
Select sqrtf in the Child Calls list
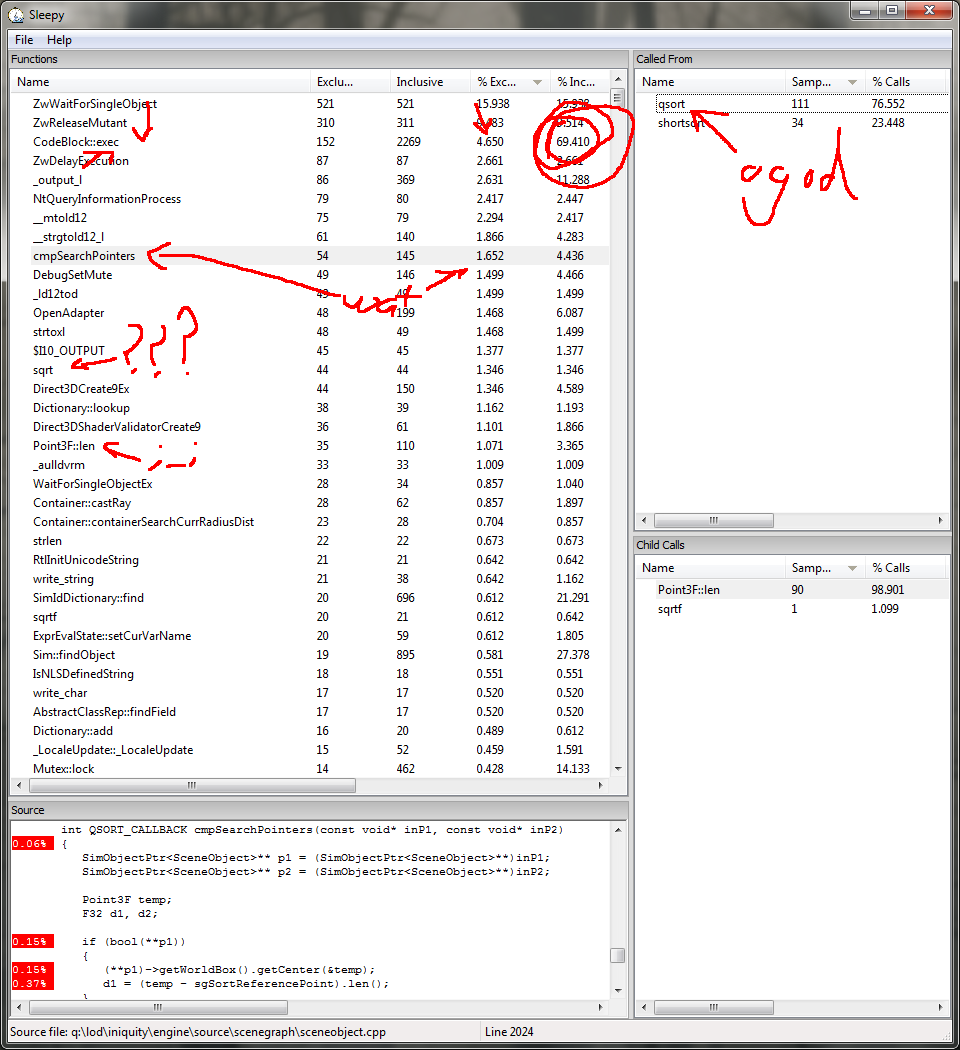pos(672,609)
